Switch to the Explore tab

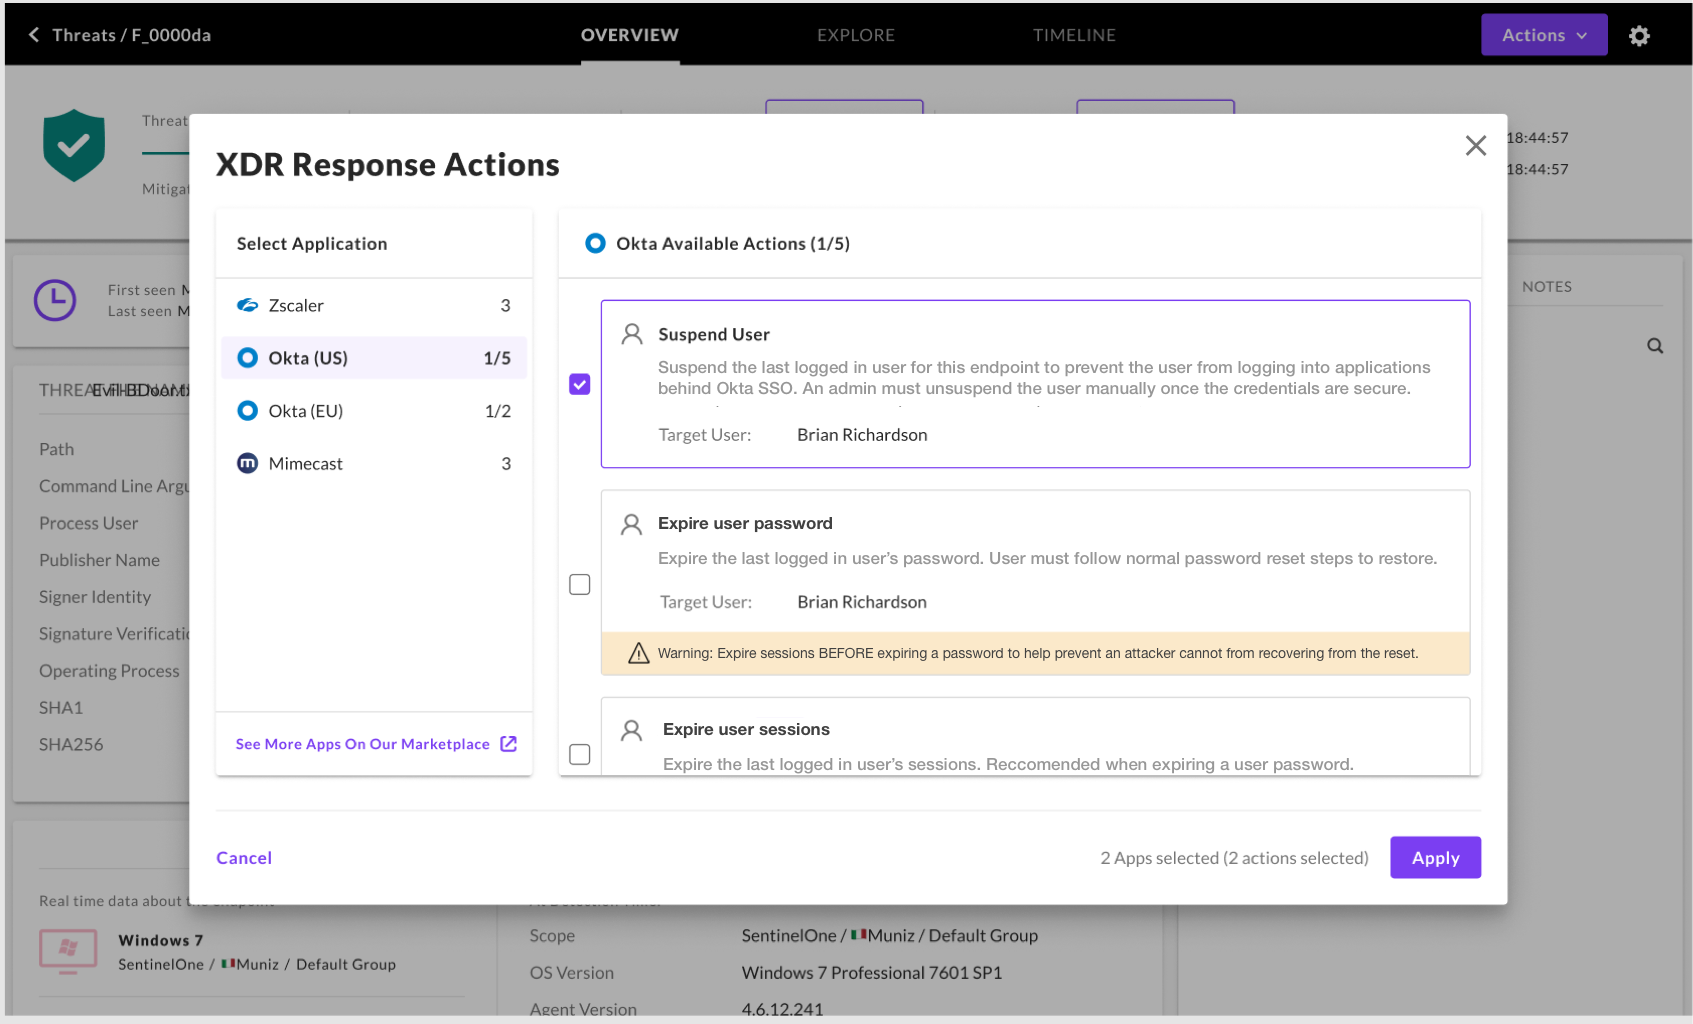[855, 35]
